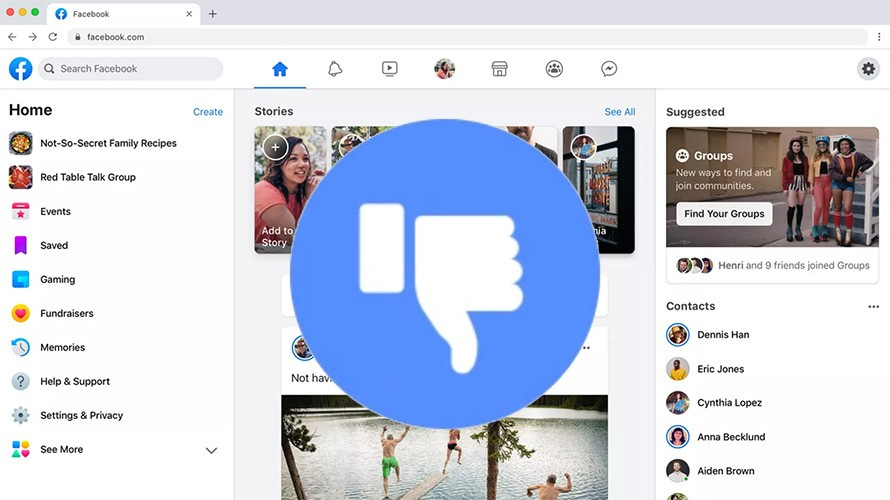Close the Facebook browser tab
Viewport: 890px width, 500px height.
pyautogui.click(x=189, y=14)
